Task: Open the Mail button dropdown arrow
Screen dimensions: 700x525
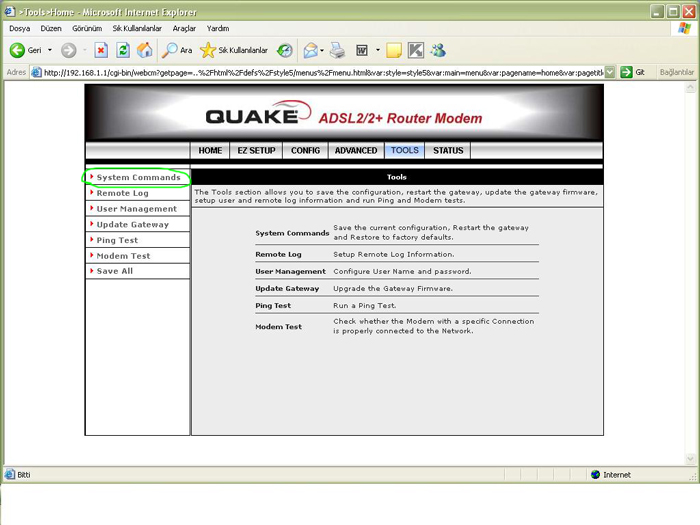Action: coord(322,50)
